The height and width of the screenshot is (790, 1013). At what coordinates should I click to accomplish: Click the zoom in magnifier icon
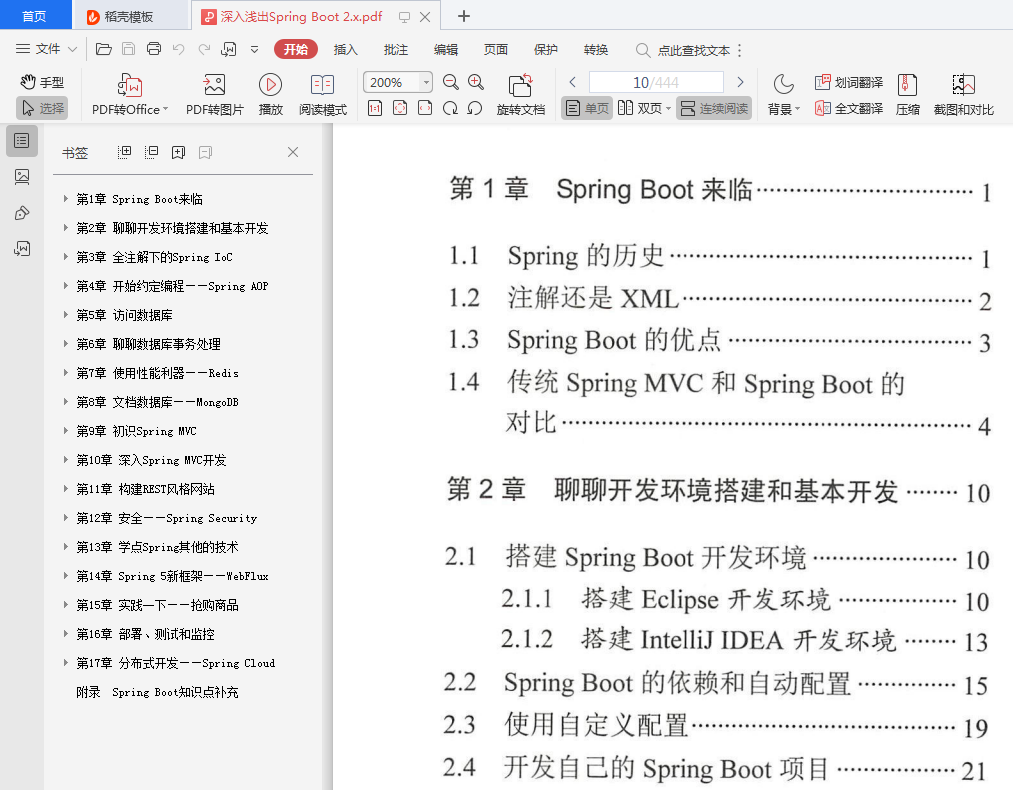pos(476,82)
